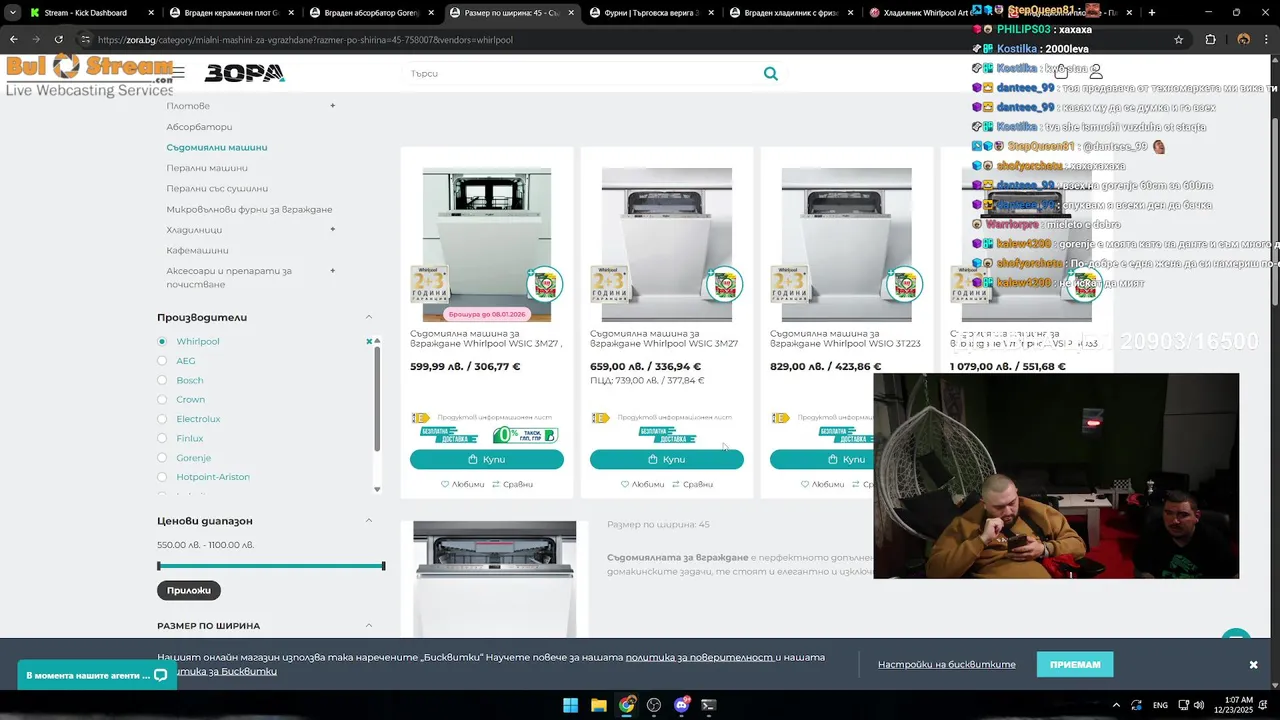This screenshot has height=720, width=1280.
Task: Open the WSIC 3M27 599,99 лв. product image
Action: tap(487, 243)
